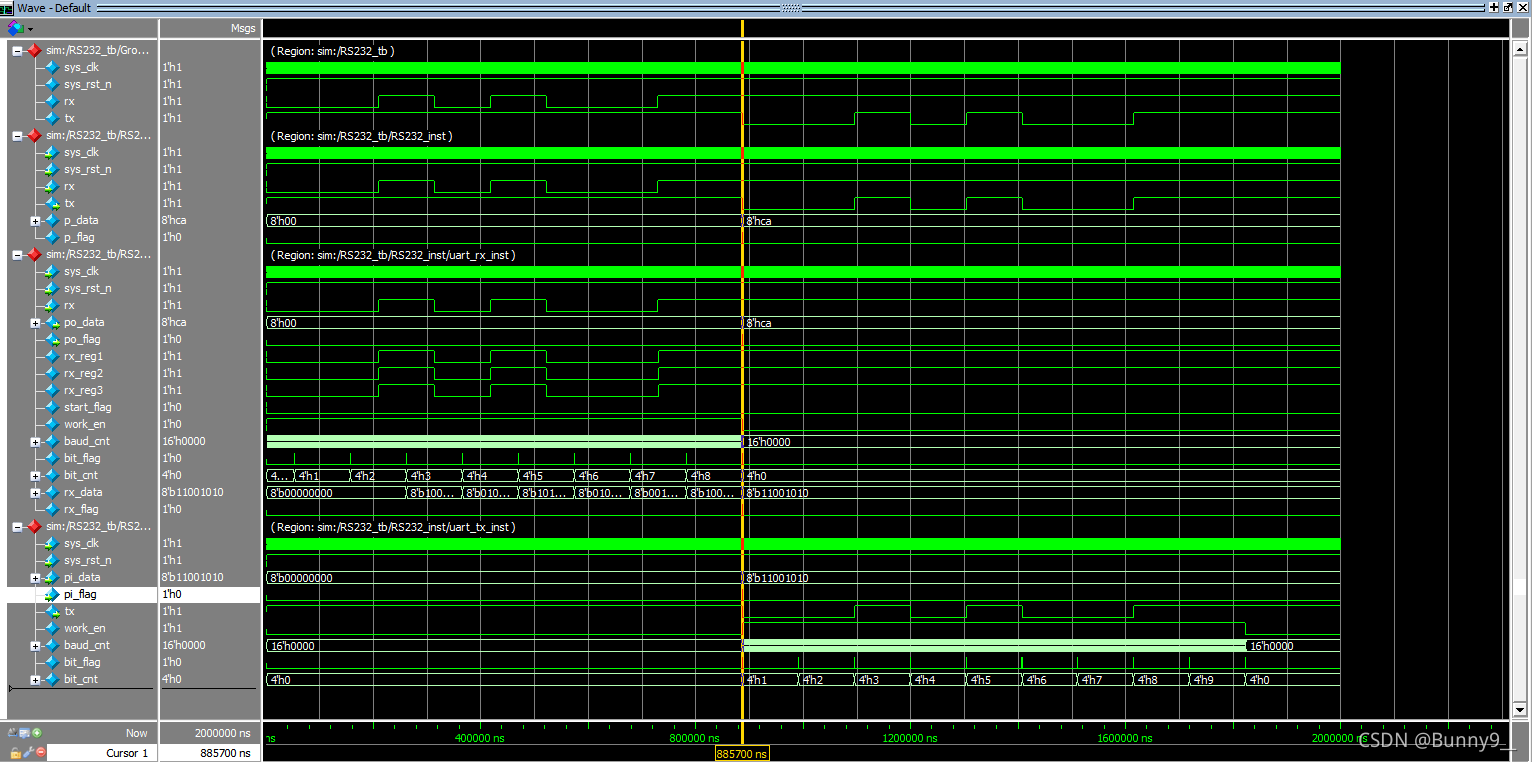The height and width of the screenshot is (762, 1533).
Task: Expand bit_cnt under the uart_rx_inst group
Action: pyautogui.click(x=36, y=475)
